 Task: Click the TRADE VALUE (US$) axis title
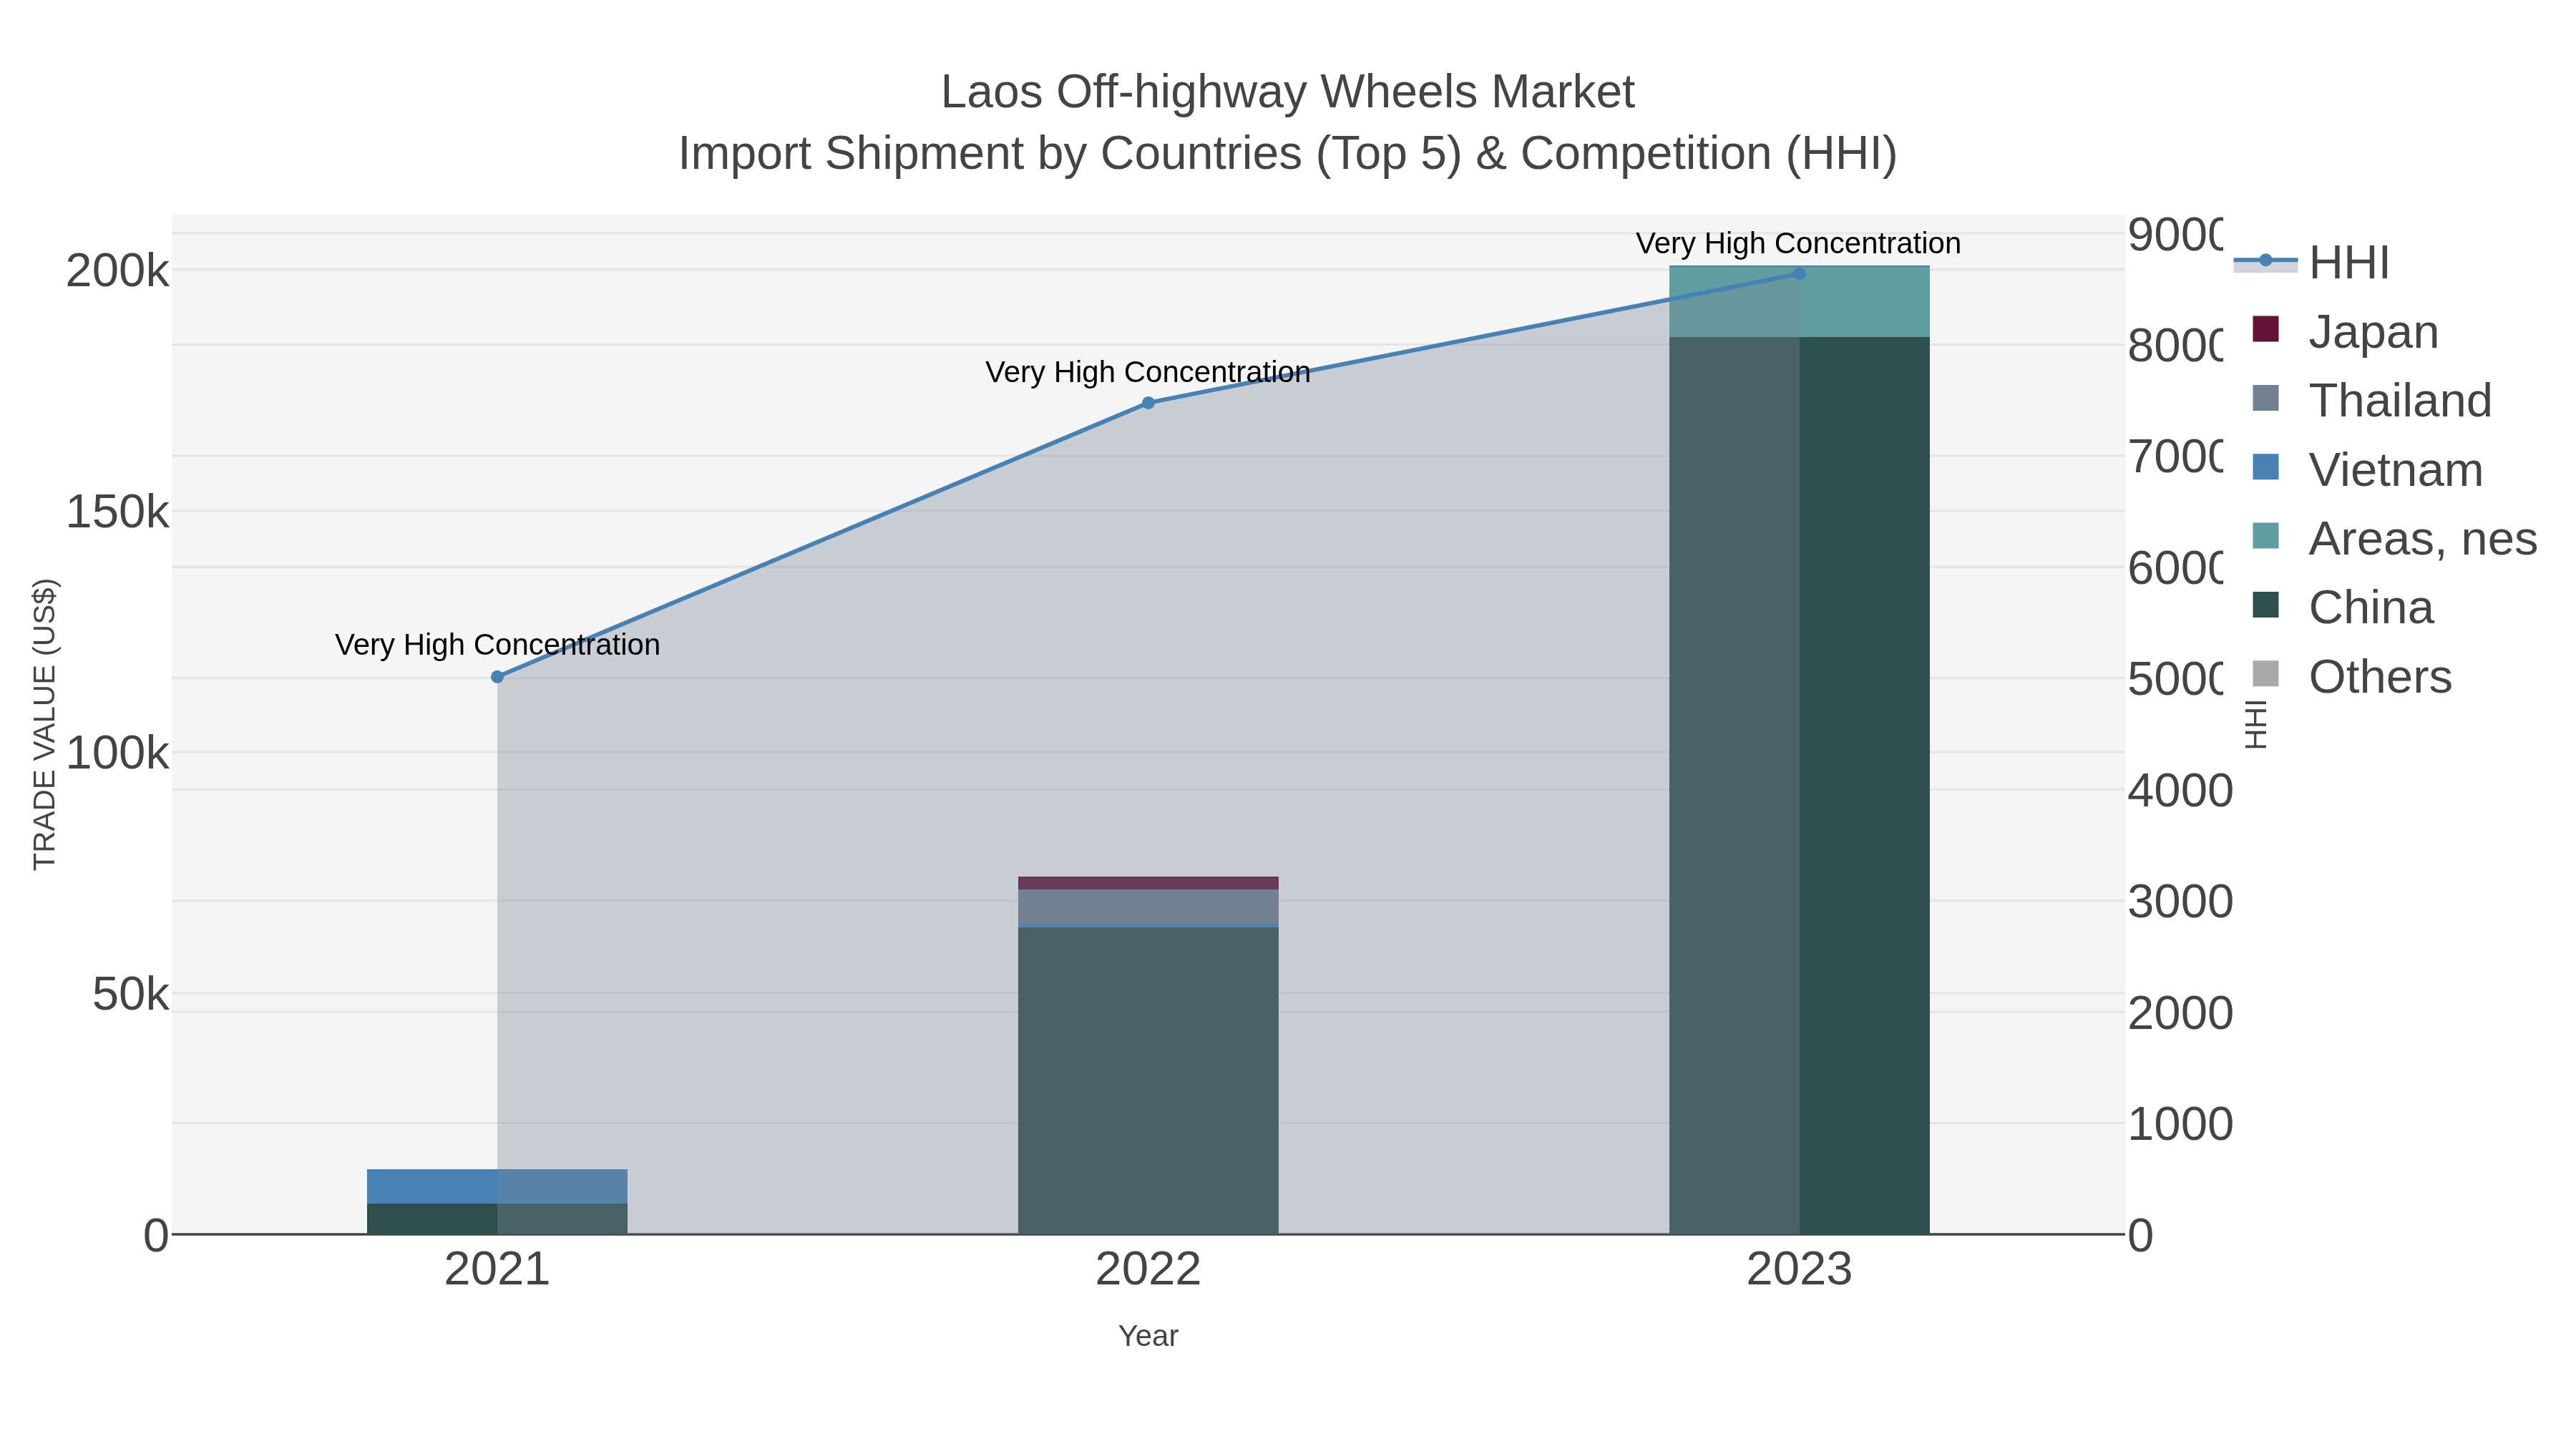coord(45,724)
